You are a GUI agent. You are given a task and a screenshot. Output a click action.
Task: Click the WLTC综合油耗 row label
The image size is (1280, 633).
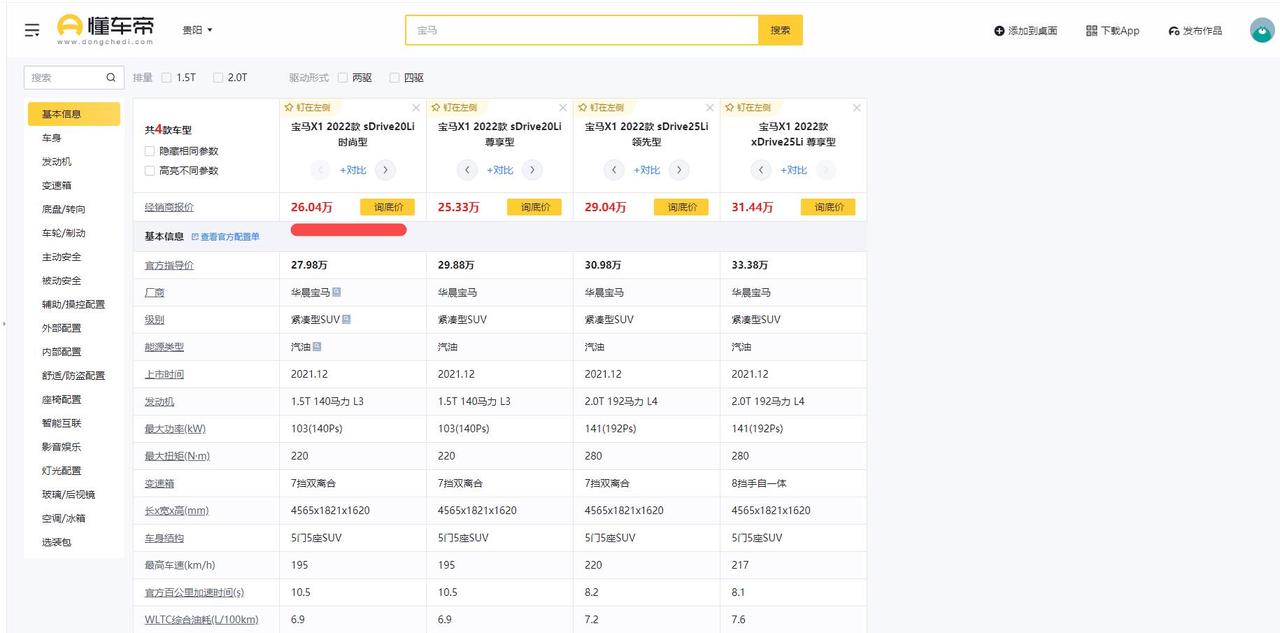tap(201, 620)
